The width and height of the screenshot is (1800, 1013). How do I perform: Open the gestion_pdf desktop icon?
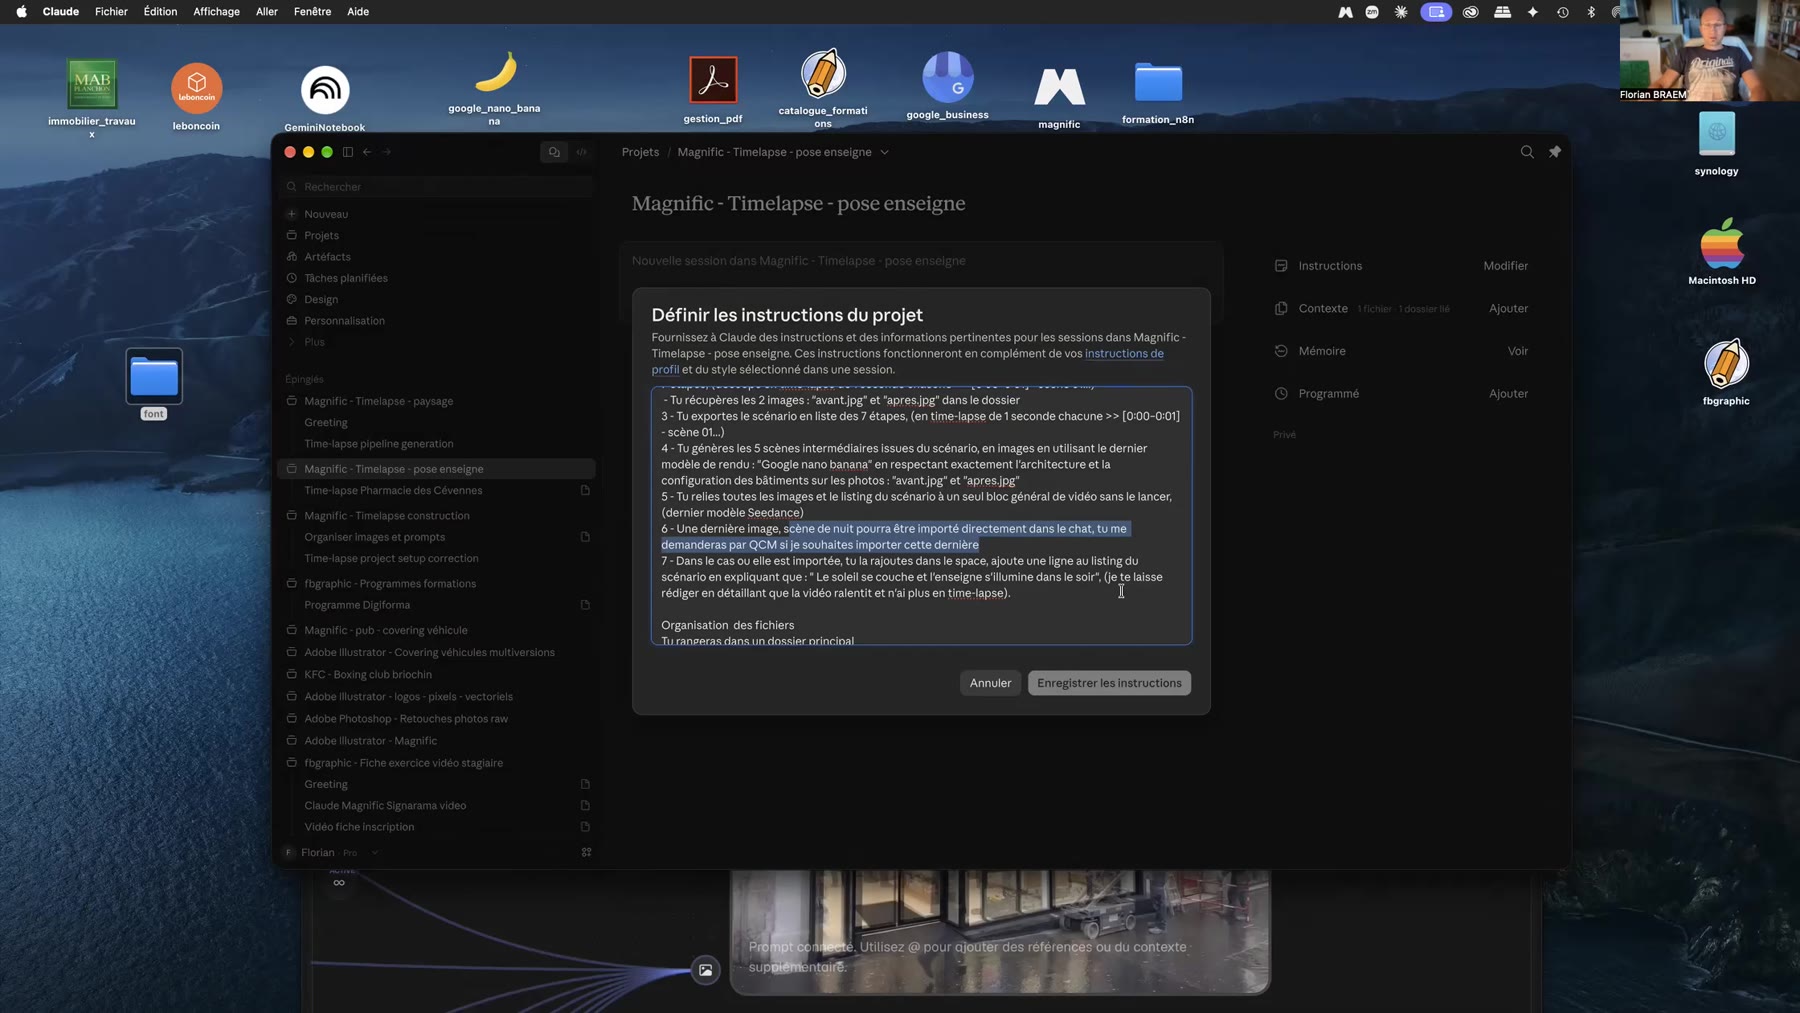point(713,90)
